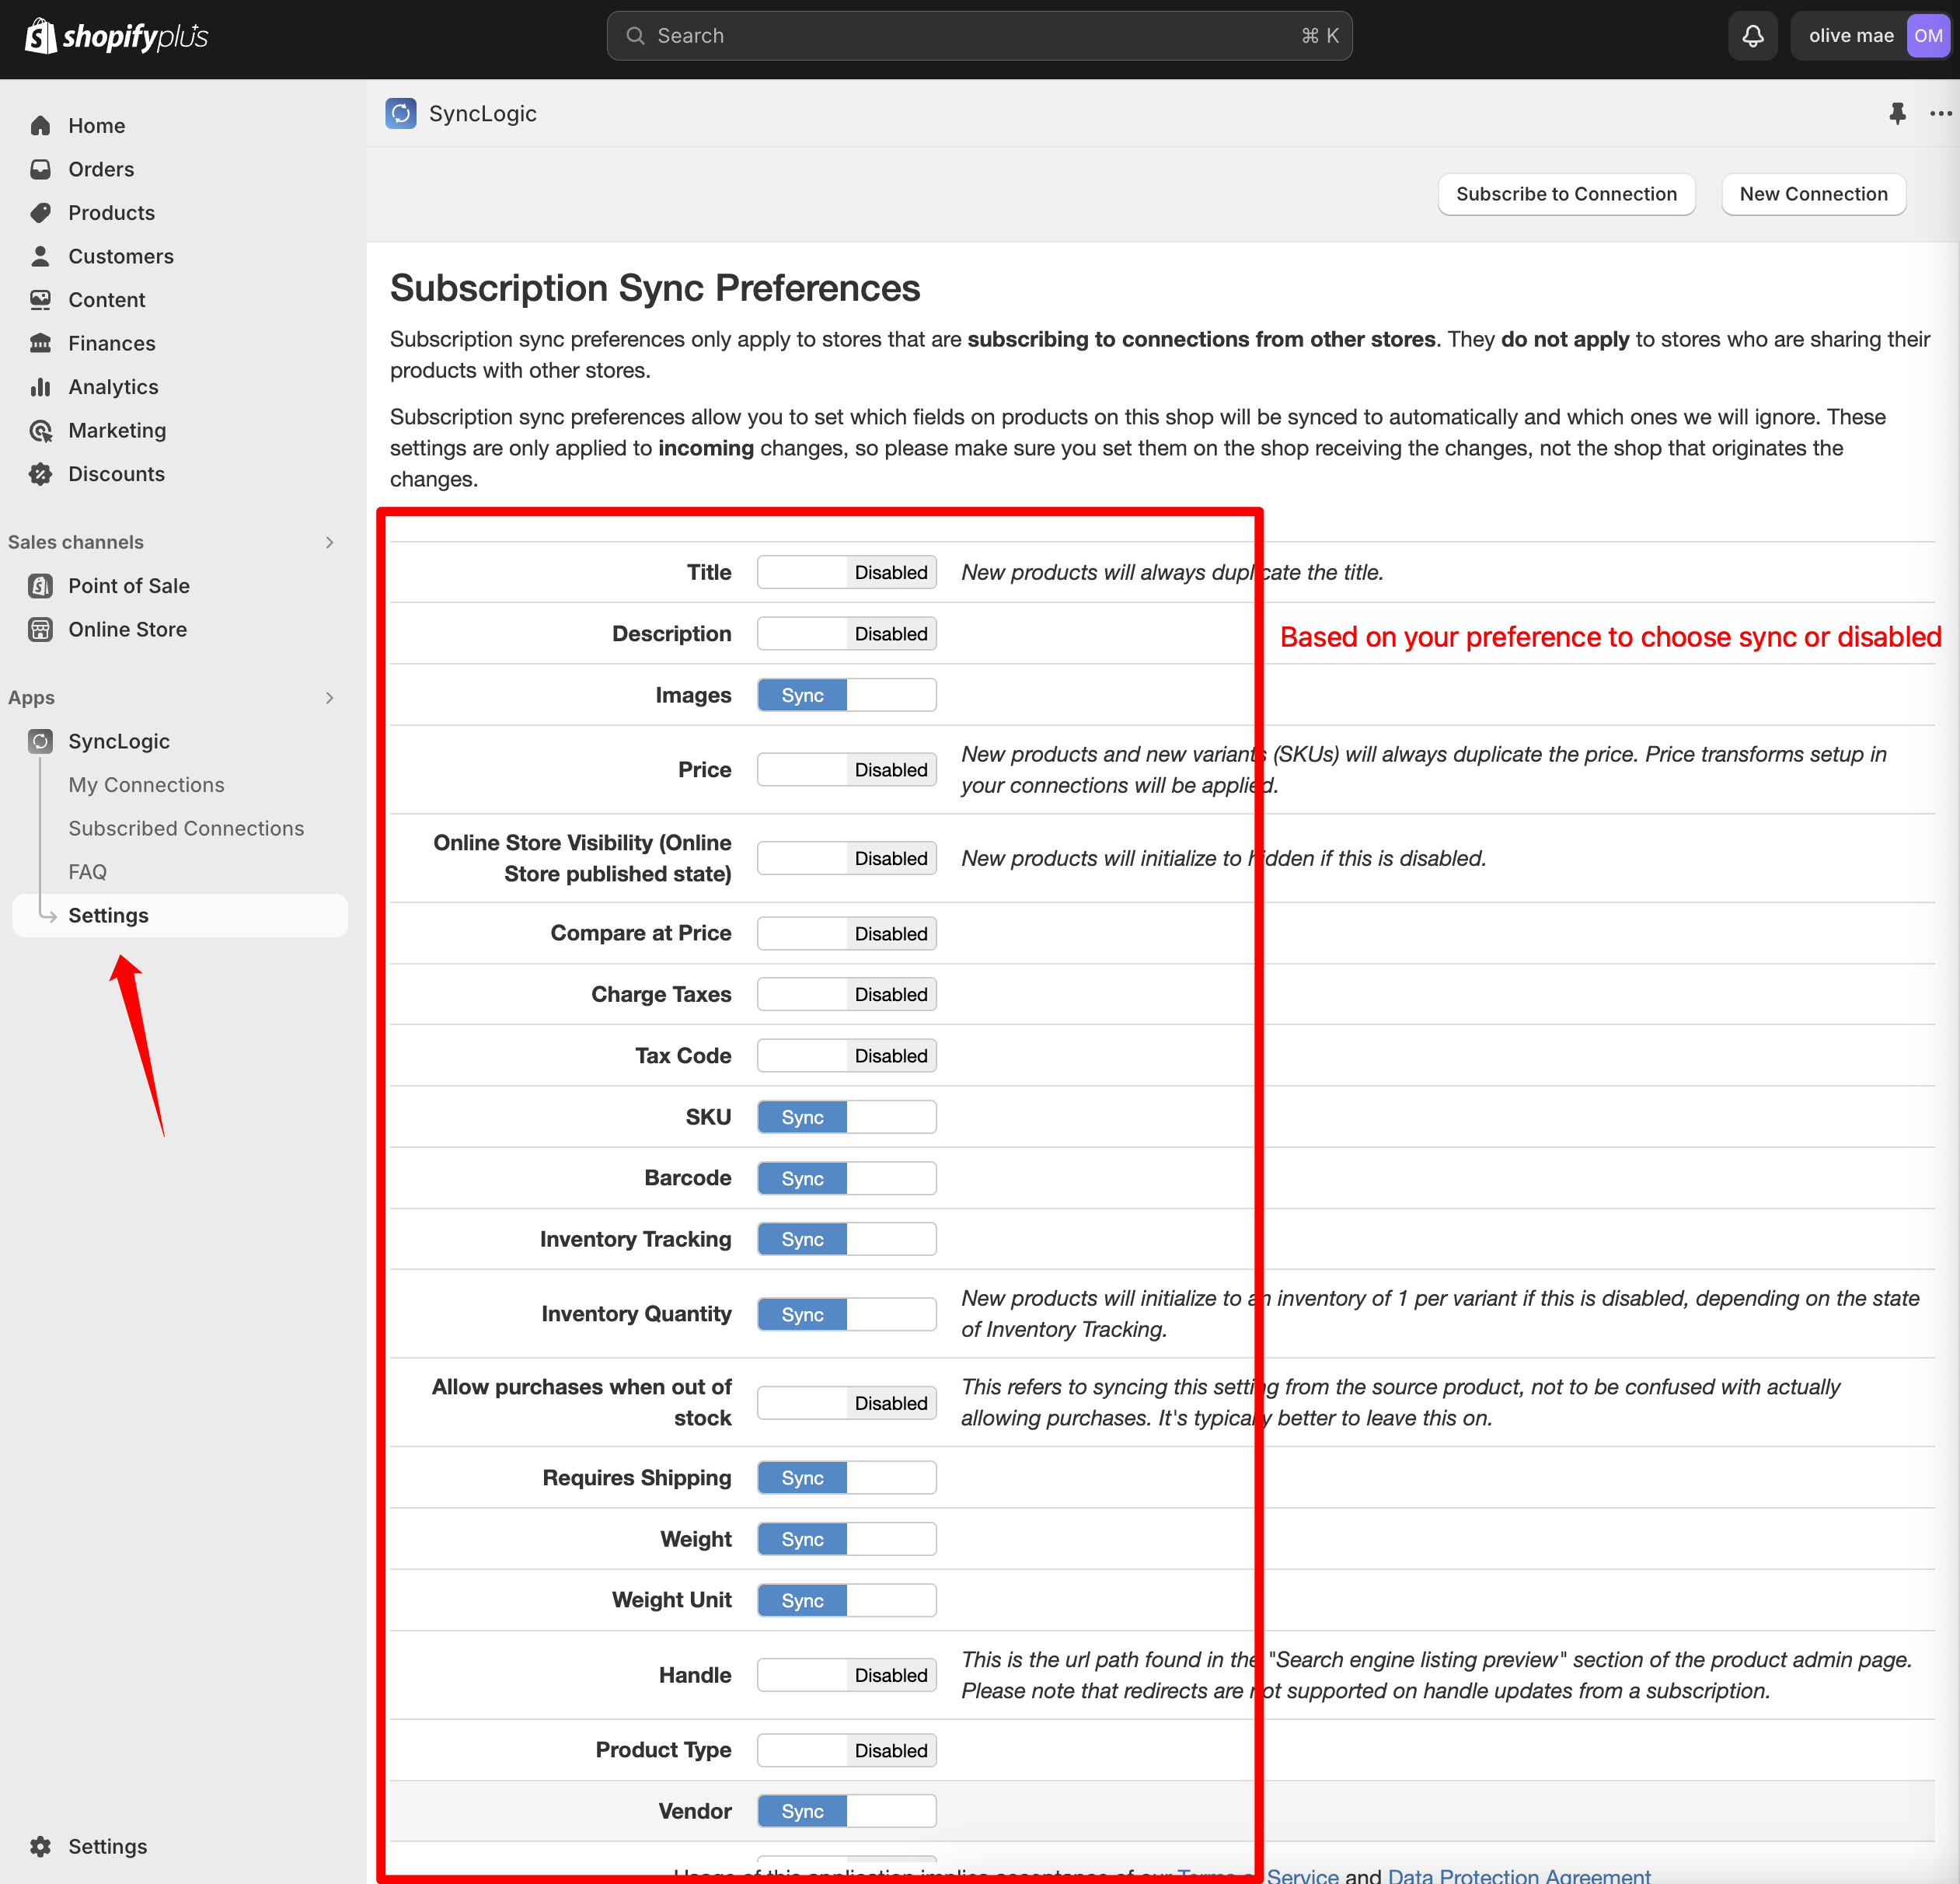Open the Data Protection Agreement link
This screenshot has height=1884, width=1960.
(1519, 1875)
